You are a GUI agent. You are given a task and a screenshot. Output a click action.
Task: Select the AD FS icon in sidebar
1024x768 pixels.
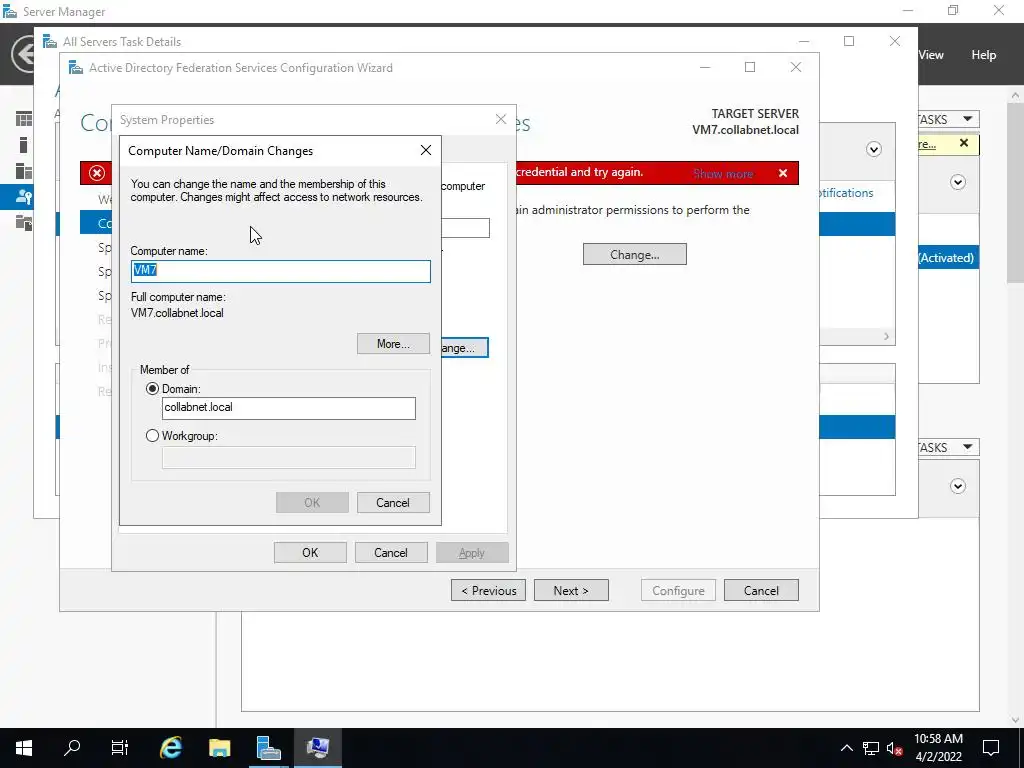[x=24, y=197]
